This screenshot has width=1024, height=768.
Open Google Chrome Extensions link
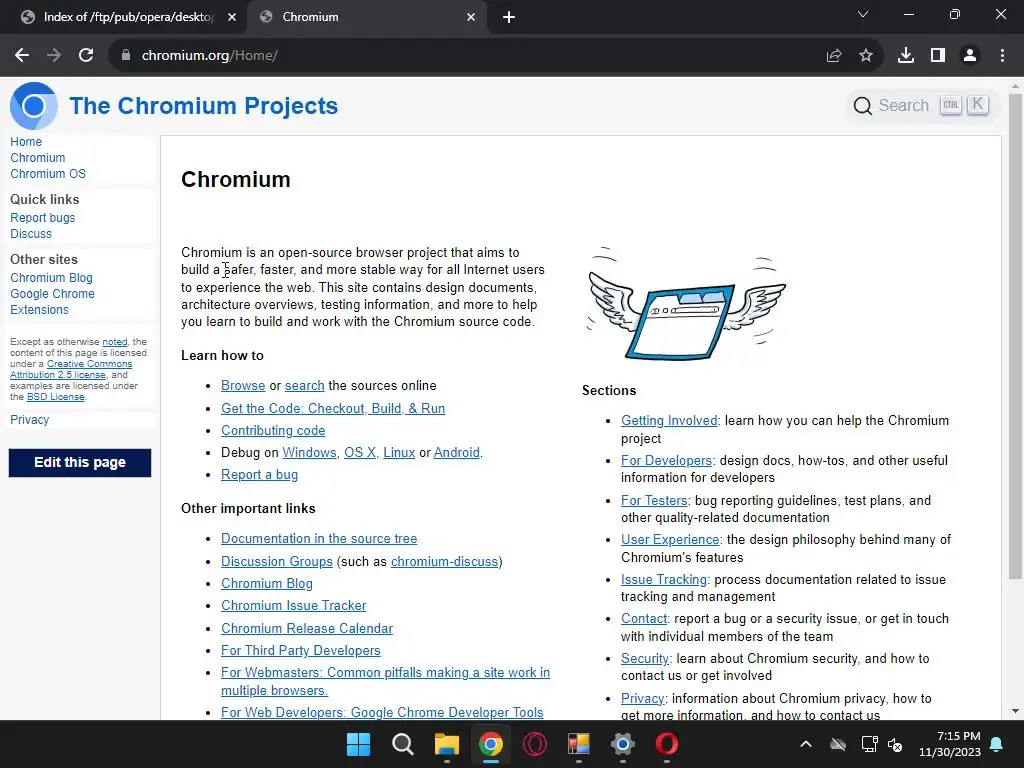pyautogui.click(x=52, y=302)
